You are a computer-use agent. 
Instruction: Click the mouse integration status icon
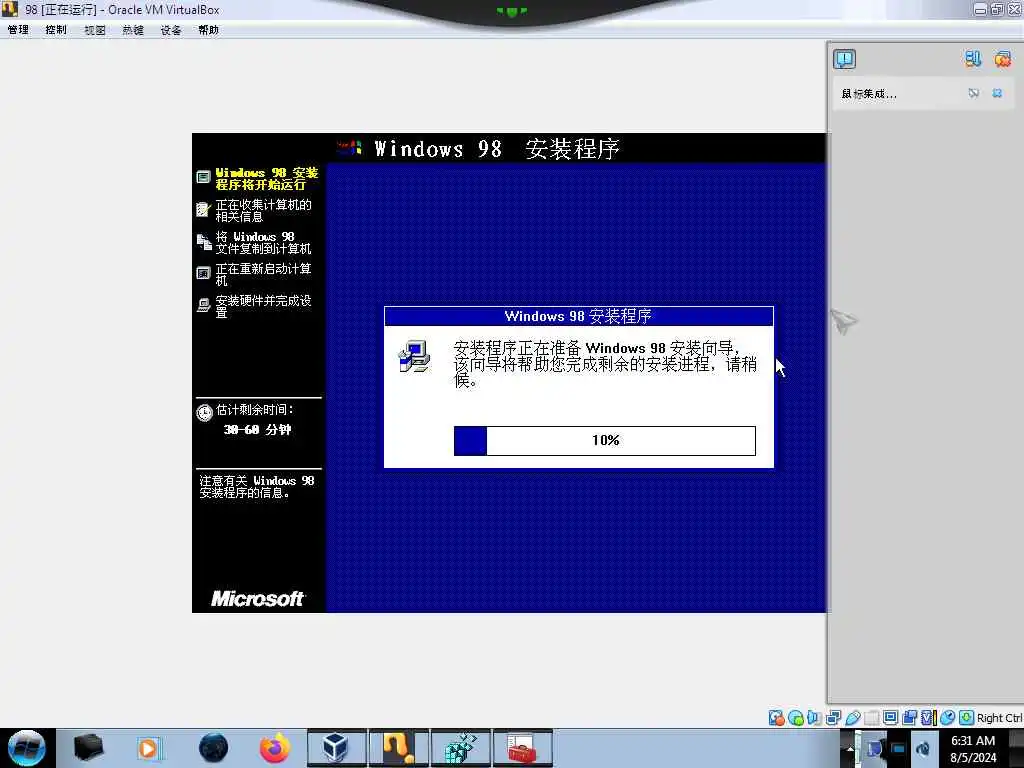[947, 718]
